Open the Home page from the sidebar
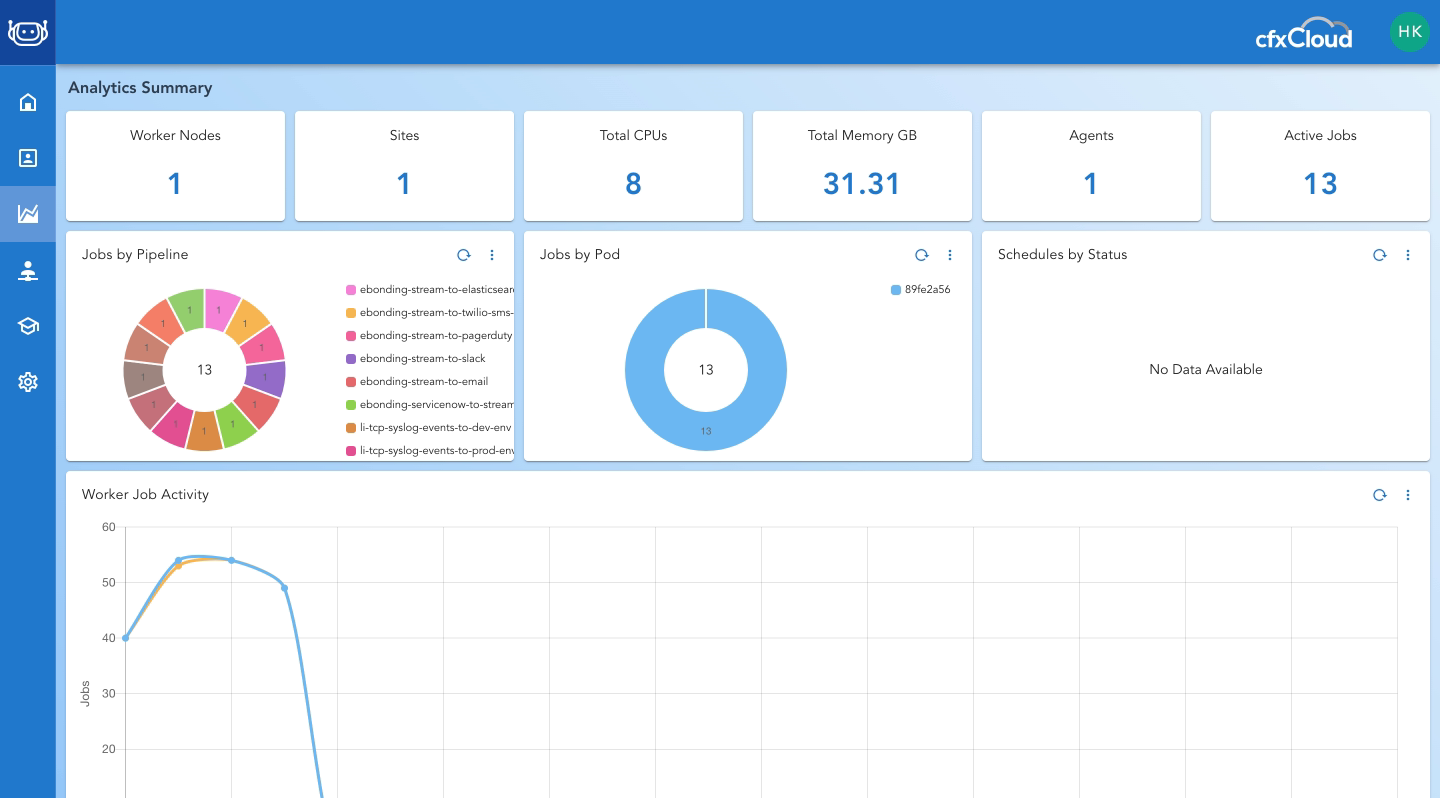The height and width of the screenshot is (798, 1440). (x=28, y=102)
